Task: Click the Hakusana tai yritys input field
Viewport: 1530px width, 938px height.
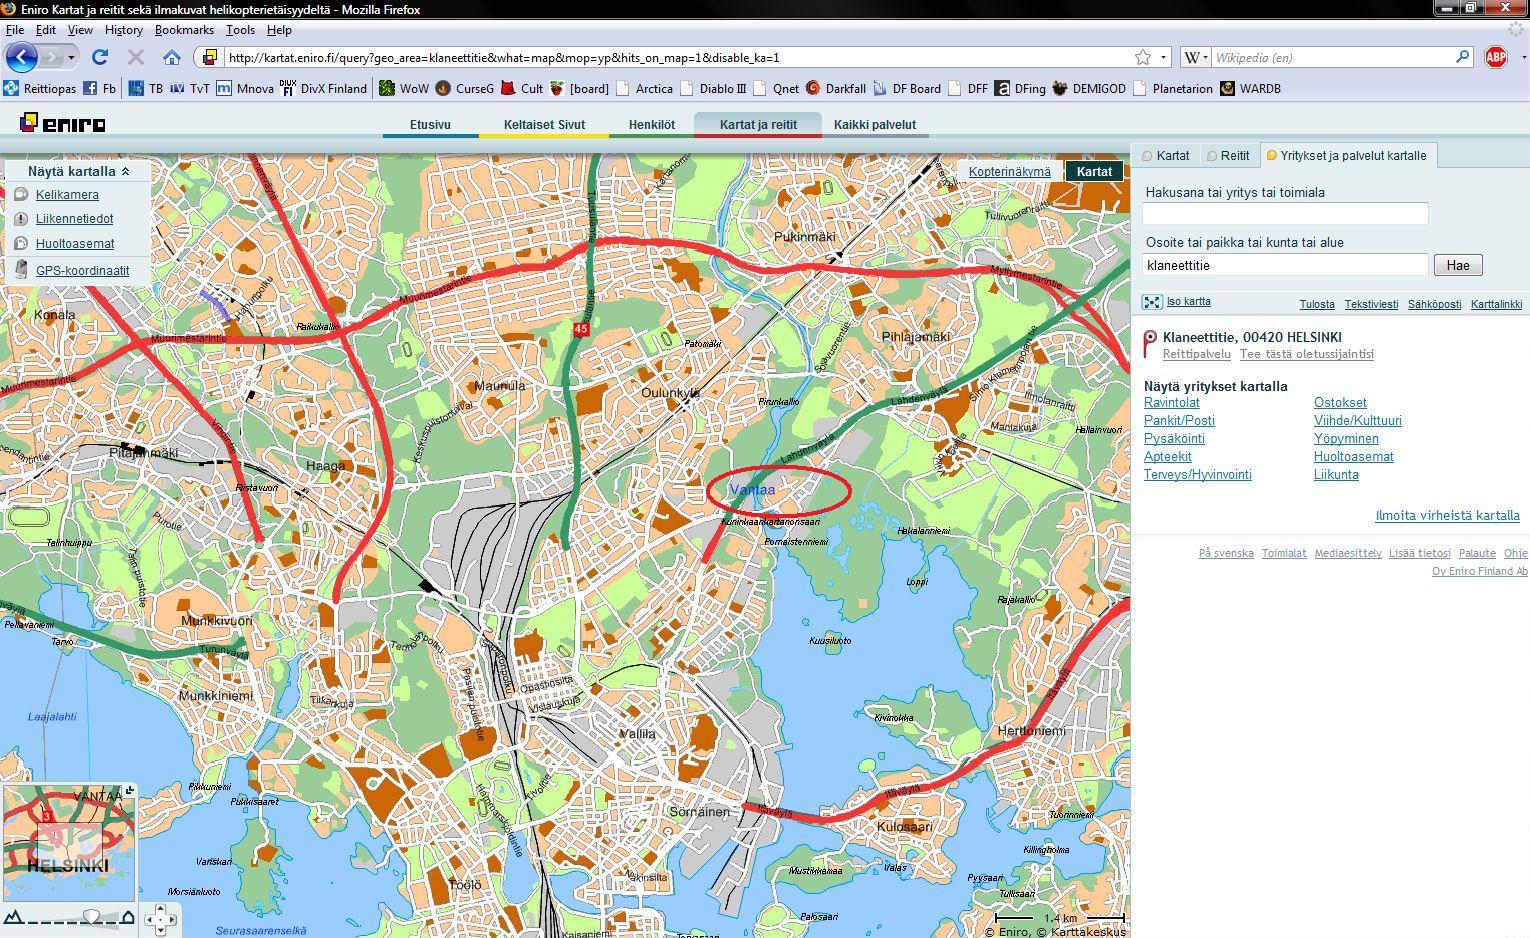Action: pyautogui.click(x=1284, y=213)
